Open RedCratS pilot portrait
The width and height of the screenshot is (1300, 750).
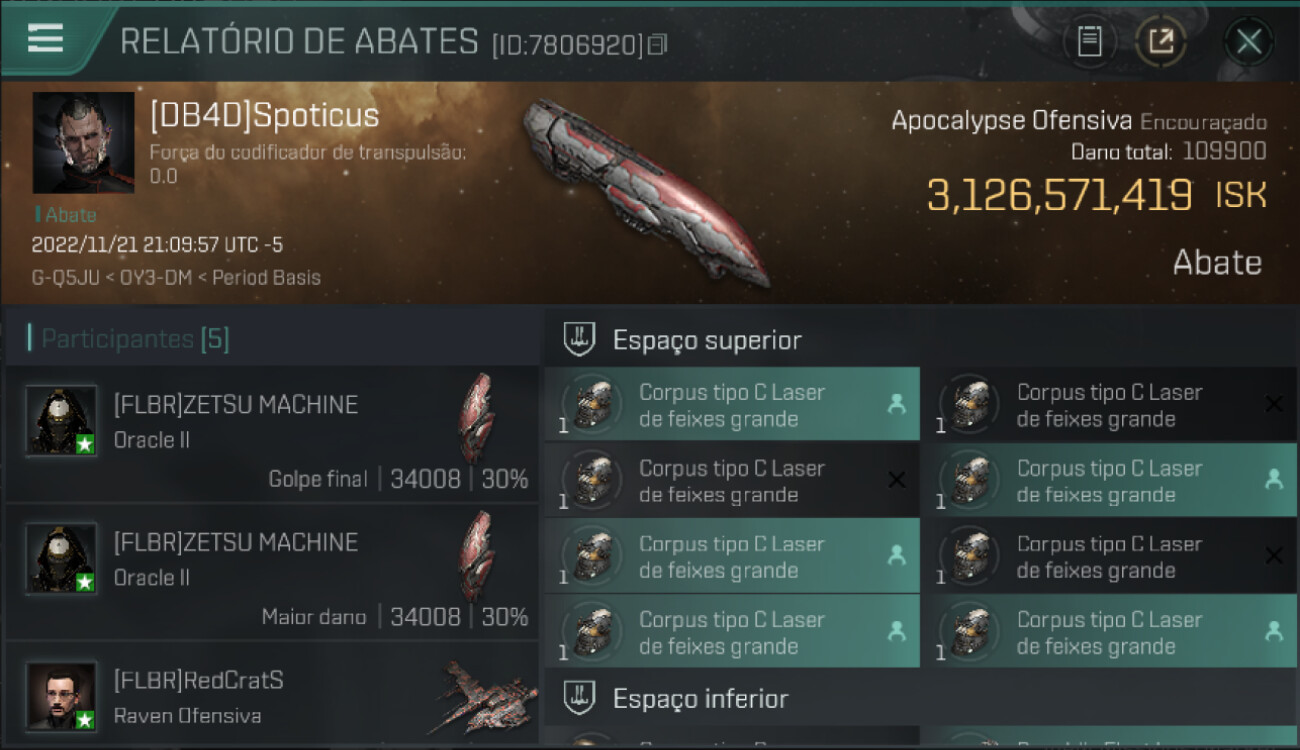pyautogui.click(x=62, y=696)
